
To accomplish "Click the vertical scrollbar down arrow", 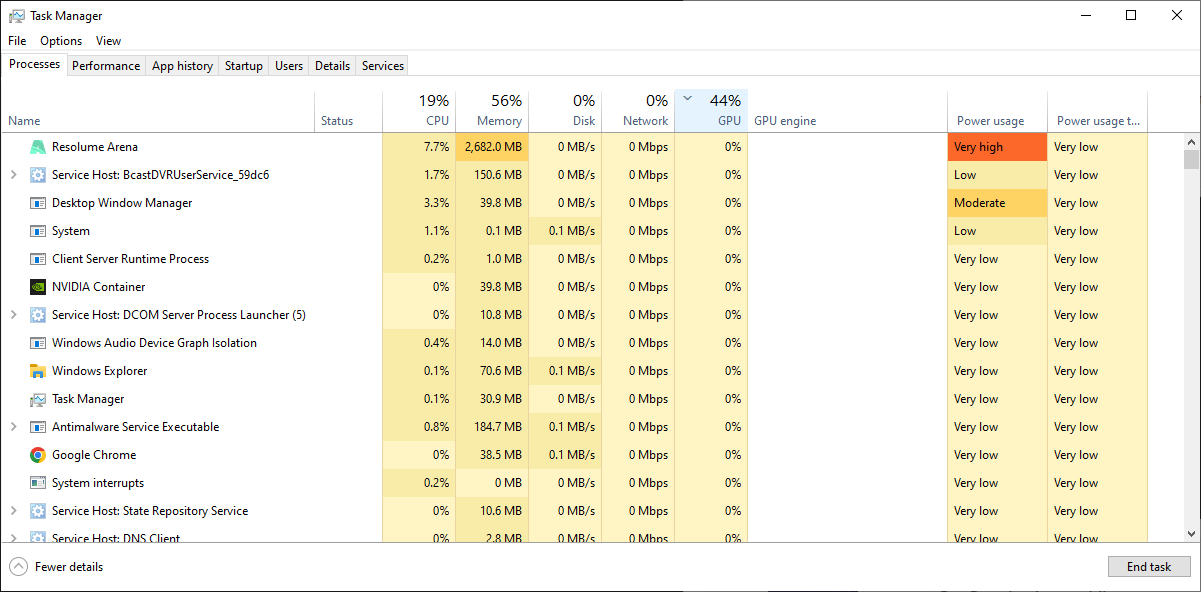I will click(x=1191, y=534).
